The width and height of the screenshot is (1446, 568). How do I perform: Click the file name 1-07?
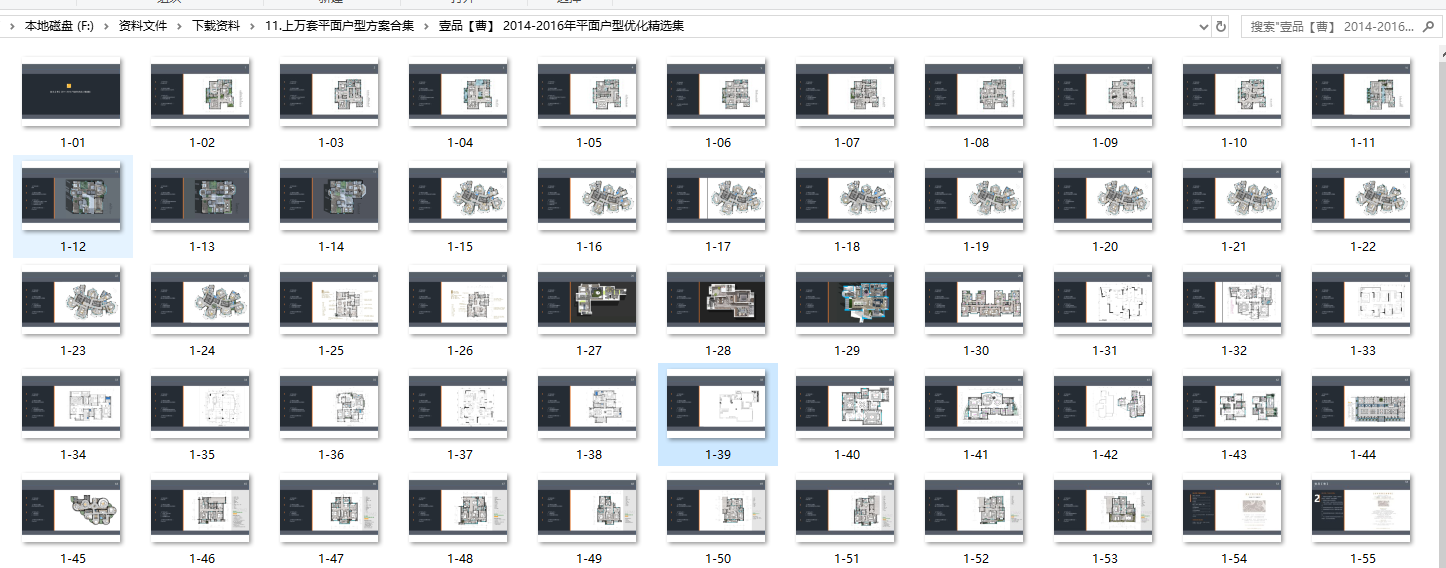click(847, 143)
